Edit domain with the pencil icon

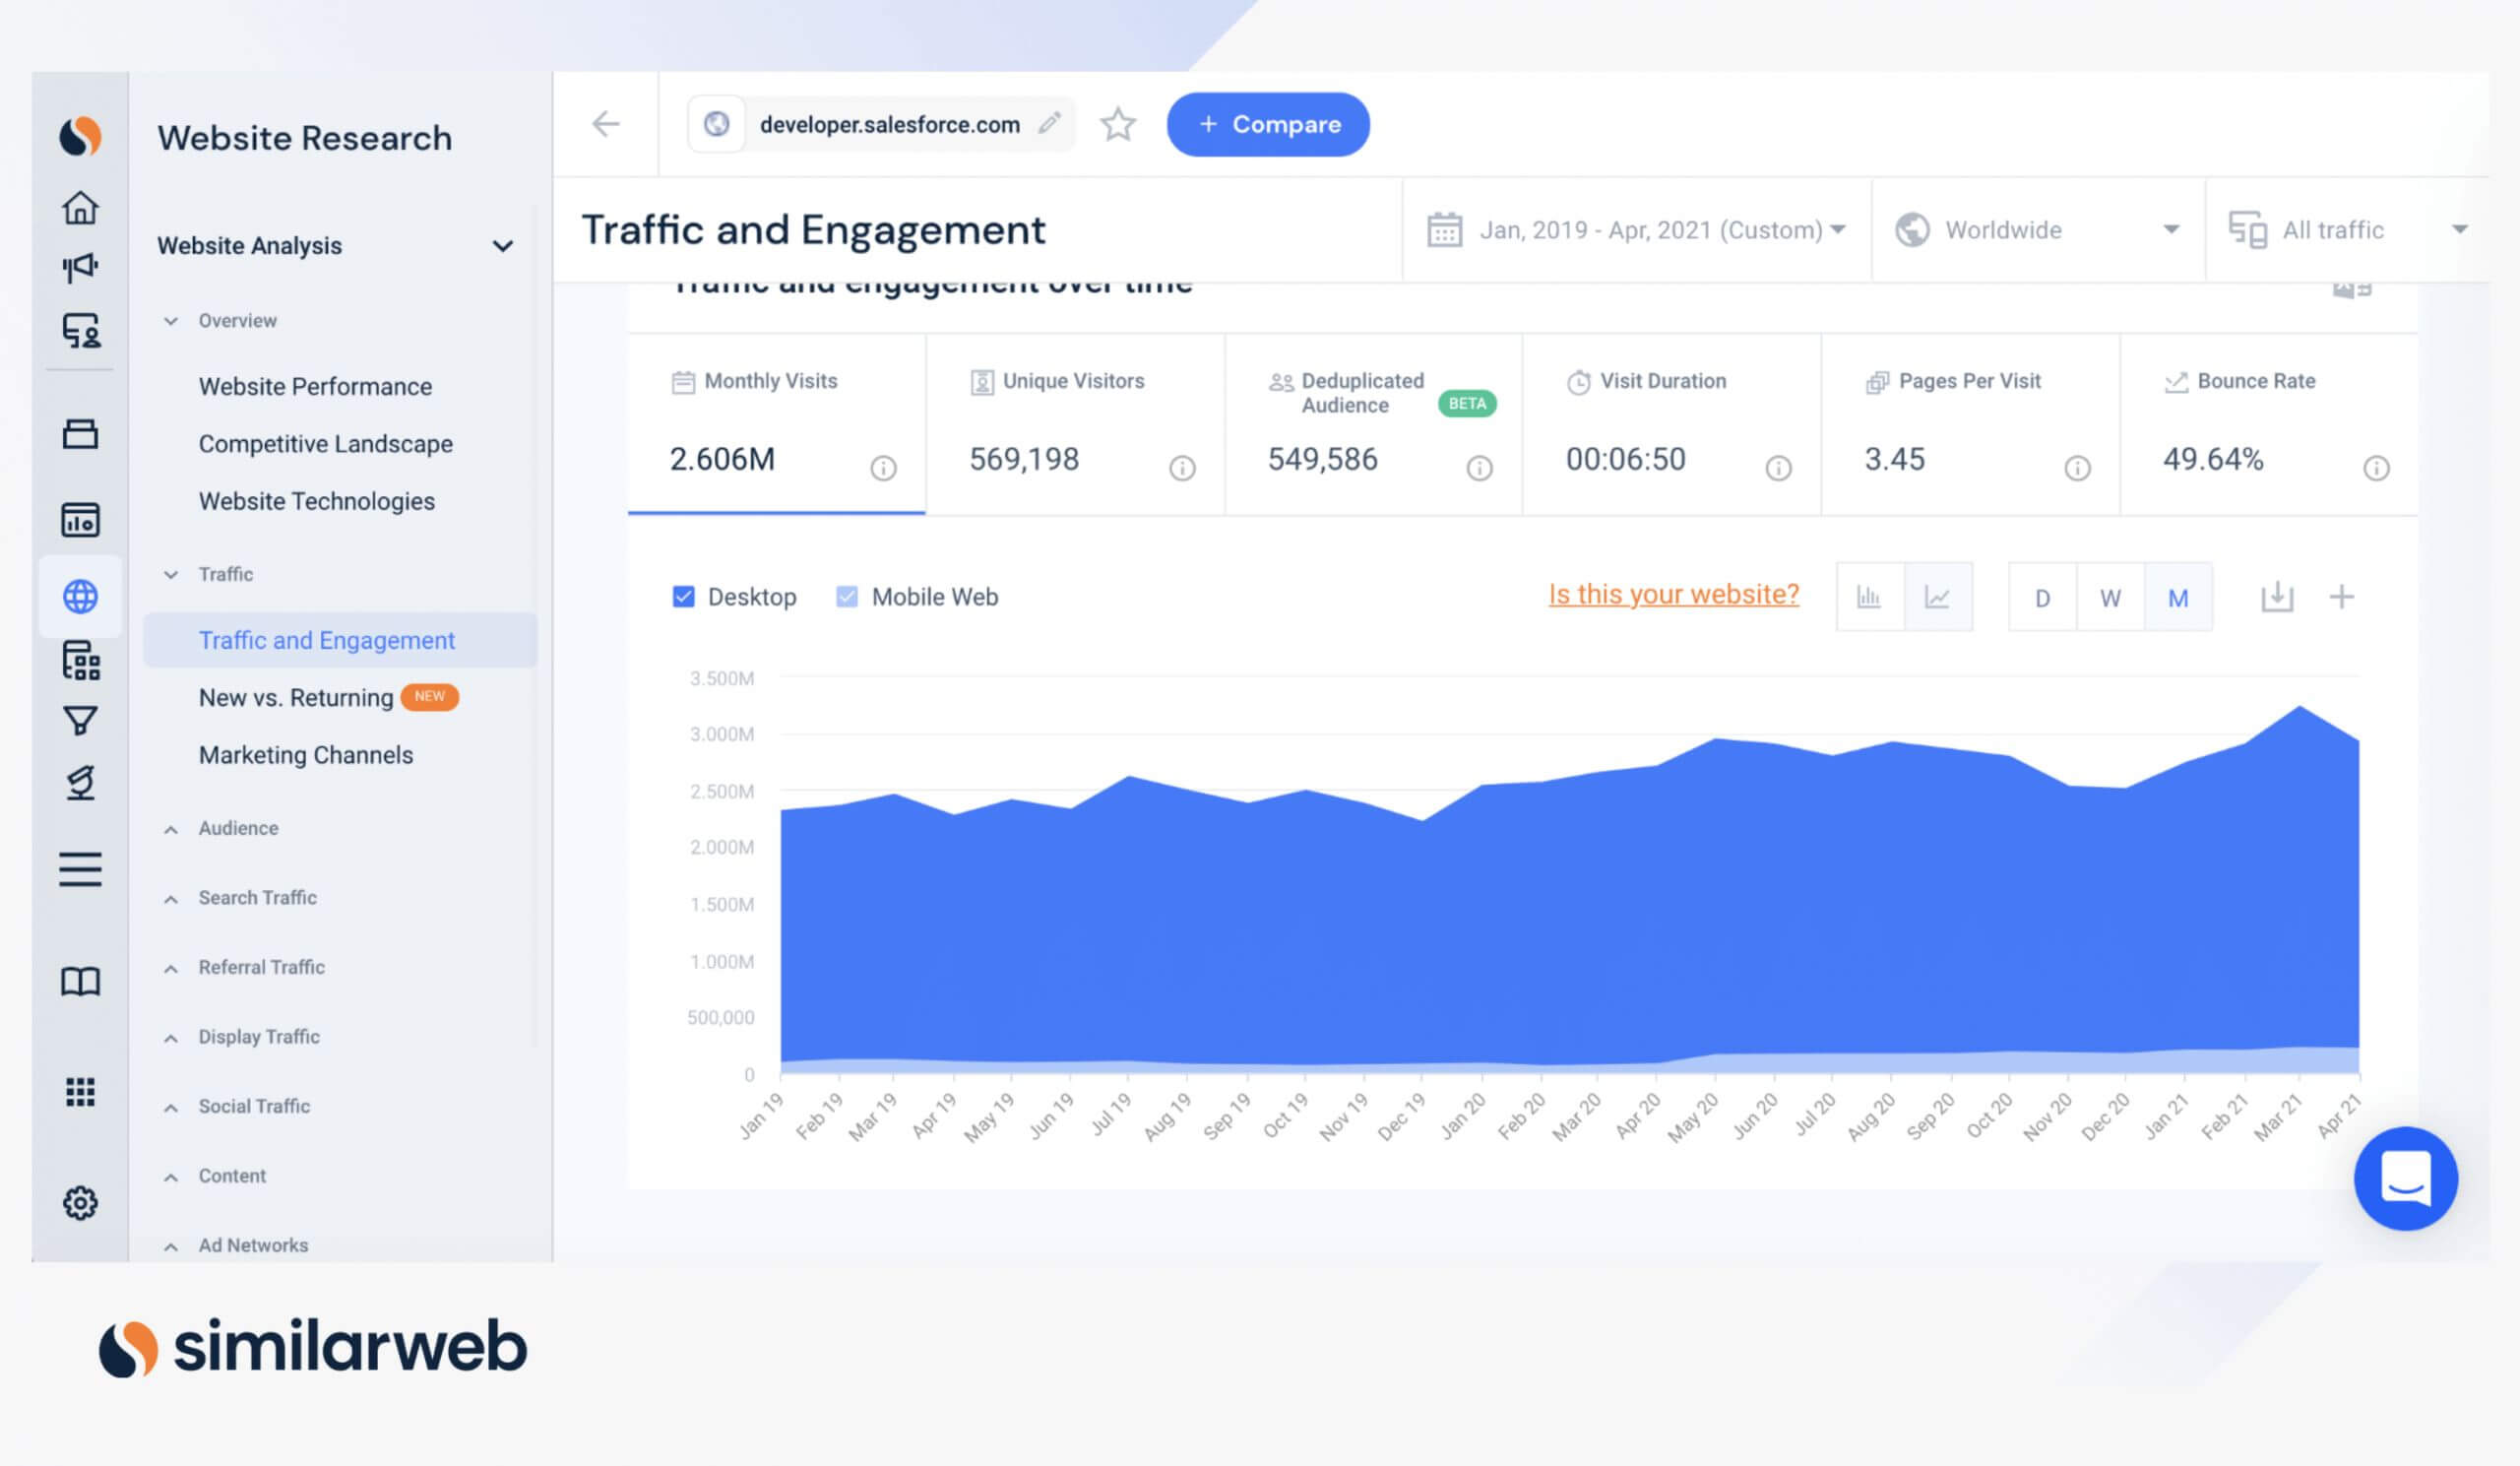click(1049, 124)
